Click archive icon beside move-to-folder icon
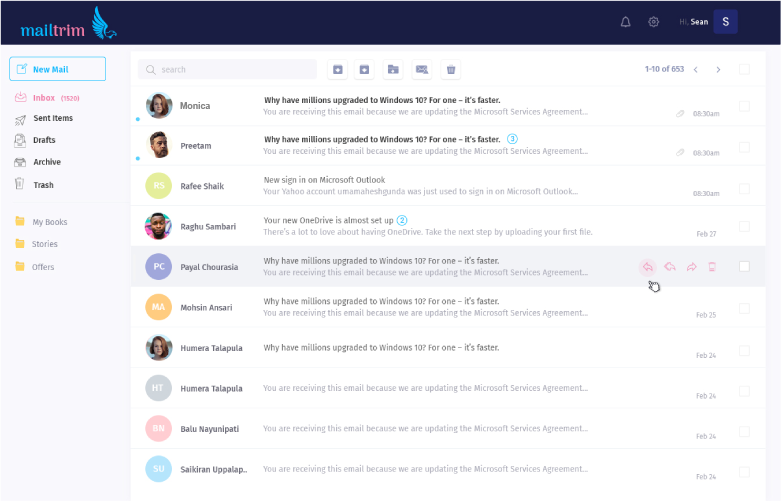The image size is (781, 501). point(364,69)
